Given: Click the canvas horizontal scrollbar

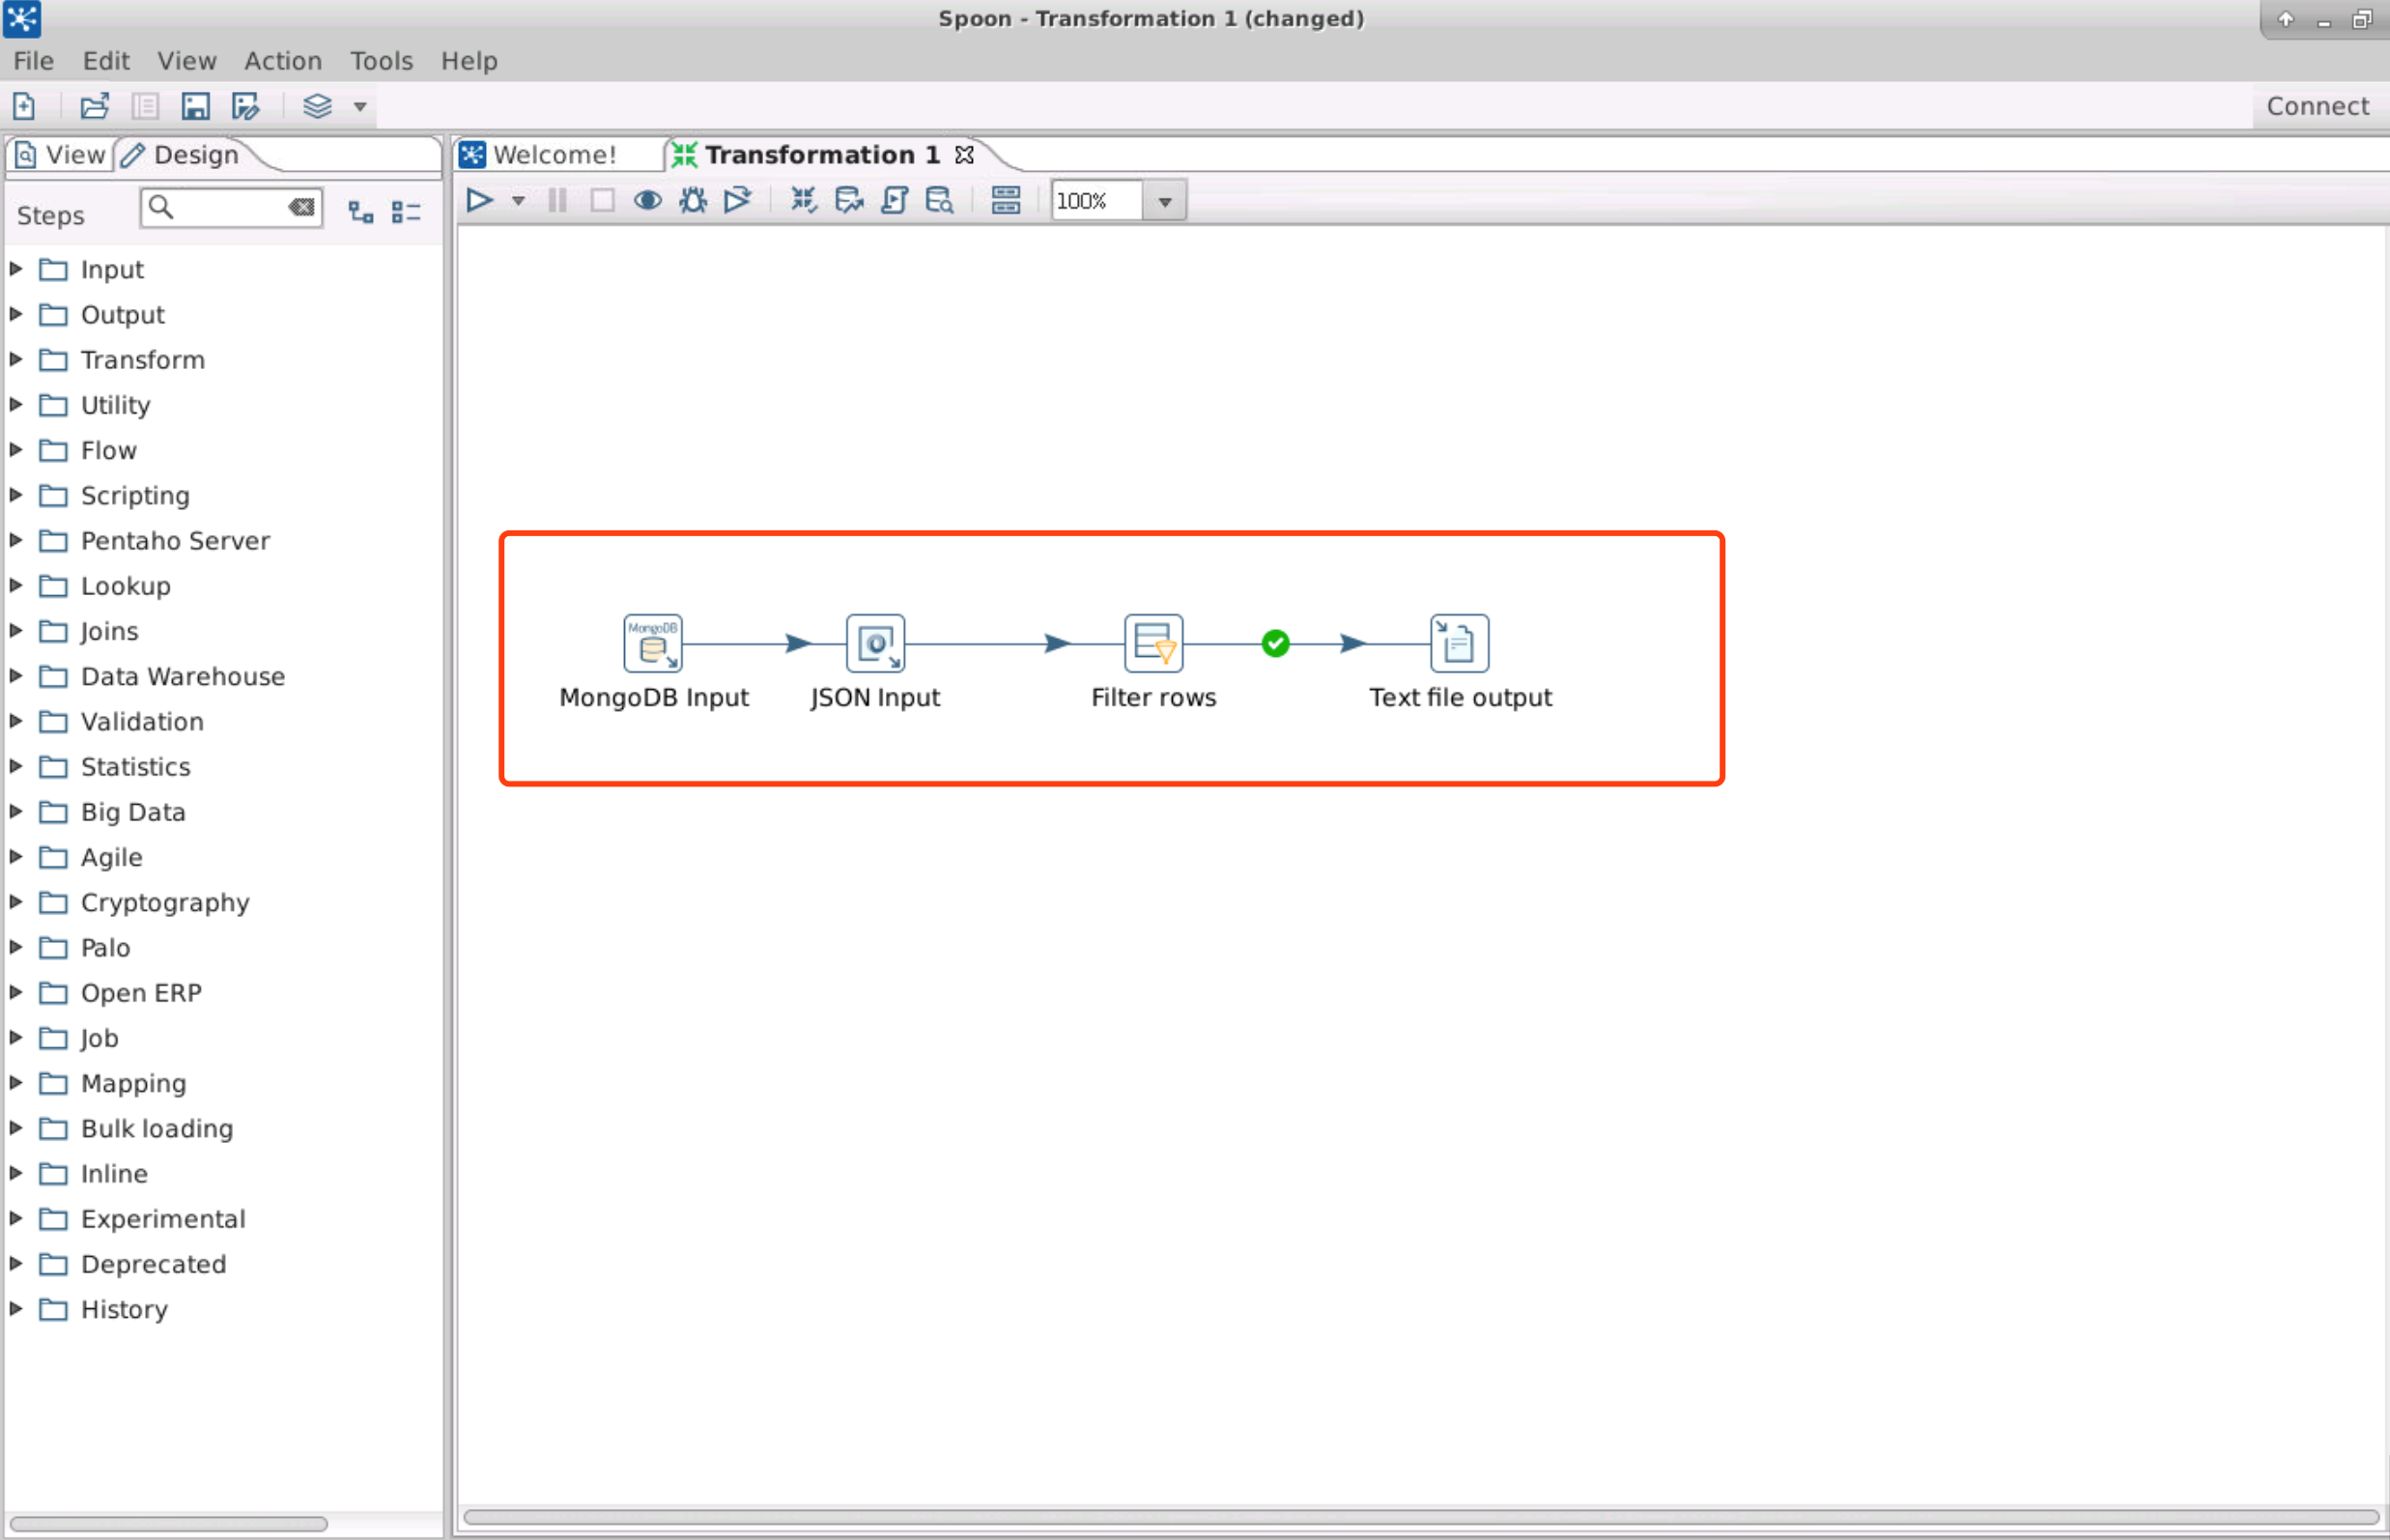Looking at the screenshot, I should pos(1420,1517).
